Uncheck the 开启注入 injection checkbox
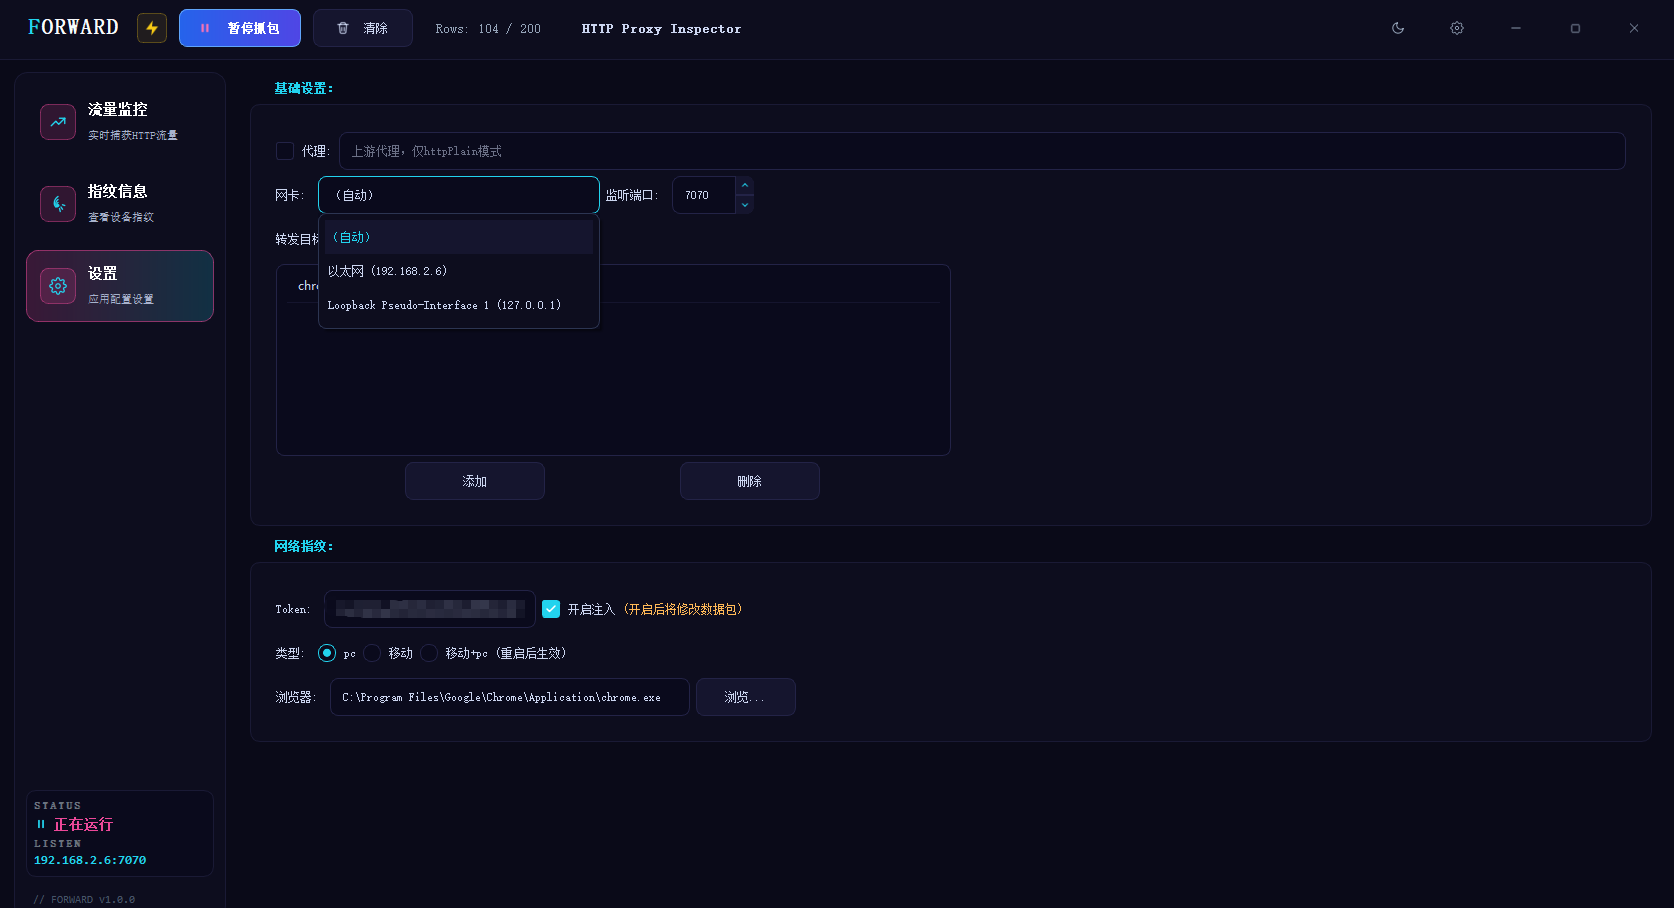Screen dimensions: 1674x908 (x=551, y=609)
